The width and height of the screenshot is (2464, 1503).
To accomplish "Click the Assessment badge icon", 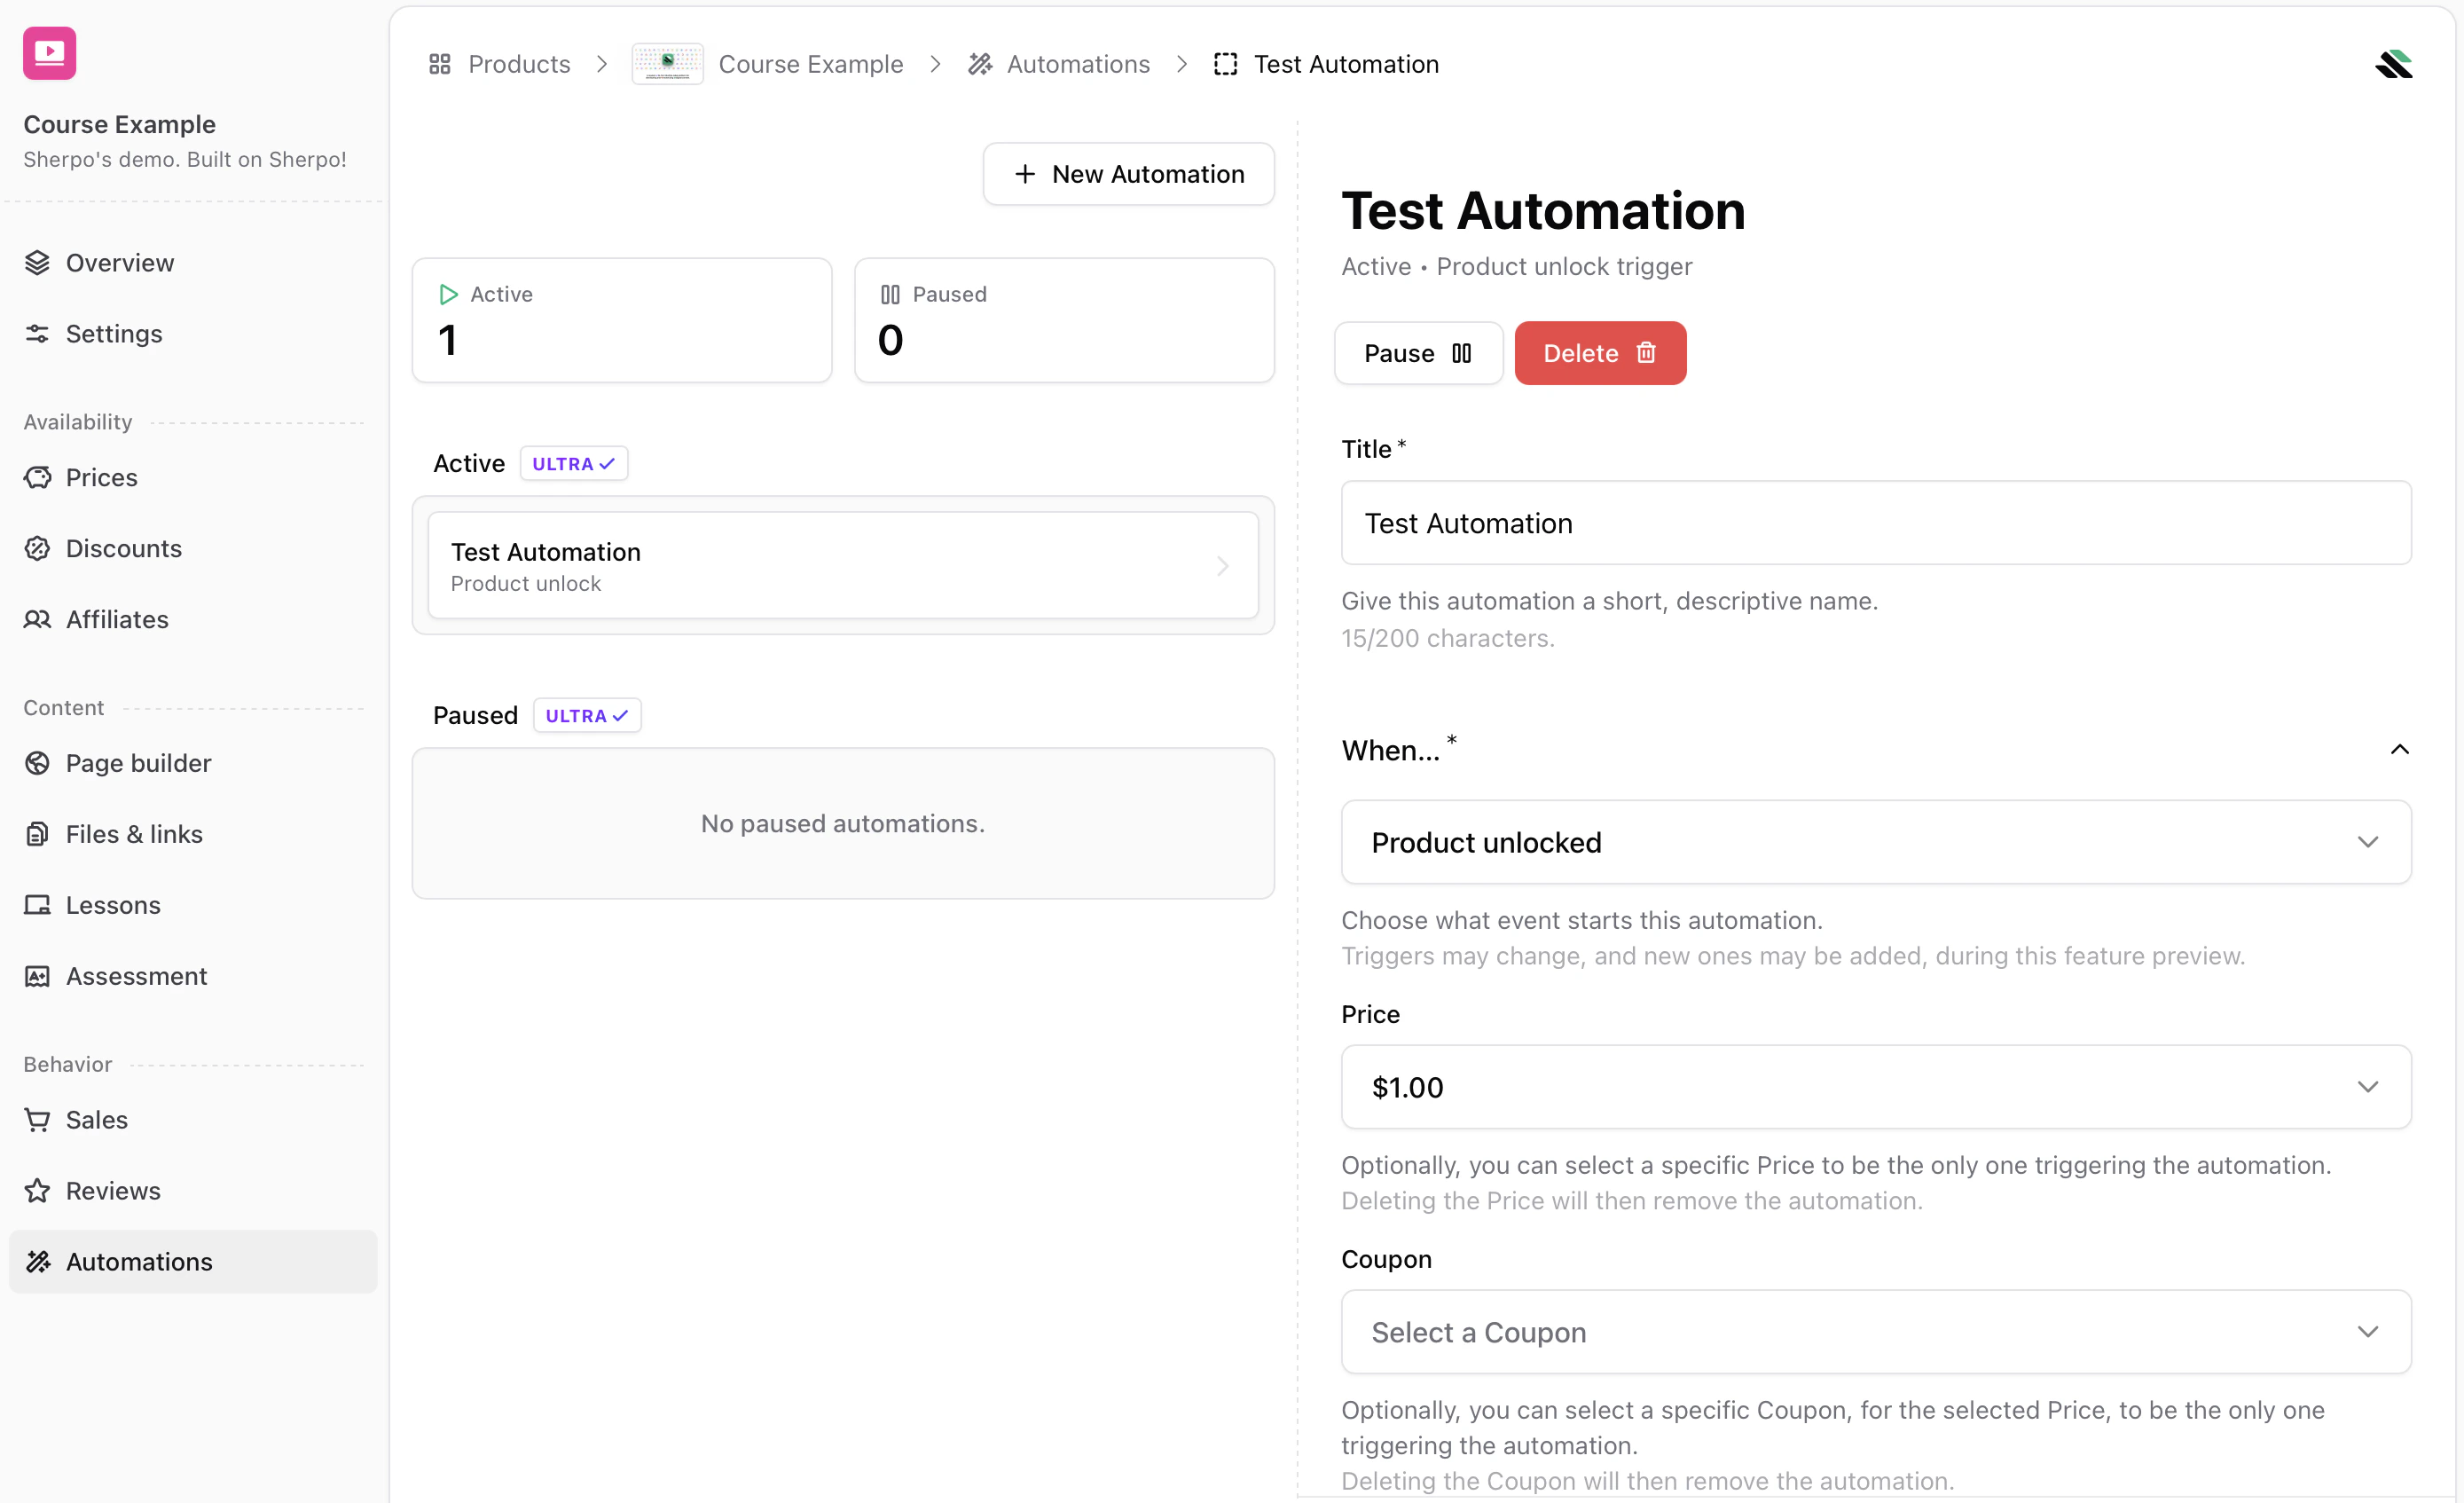I will pyautogui.click(x=37, y=975).
